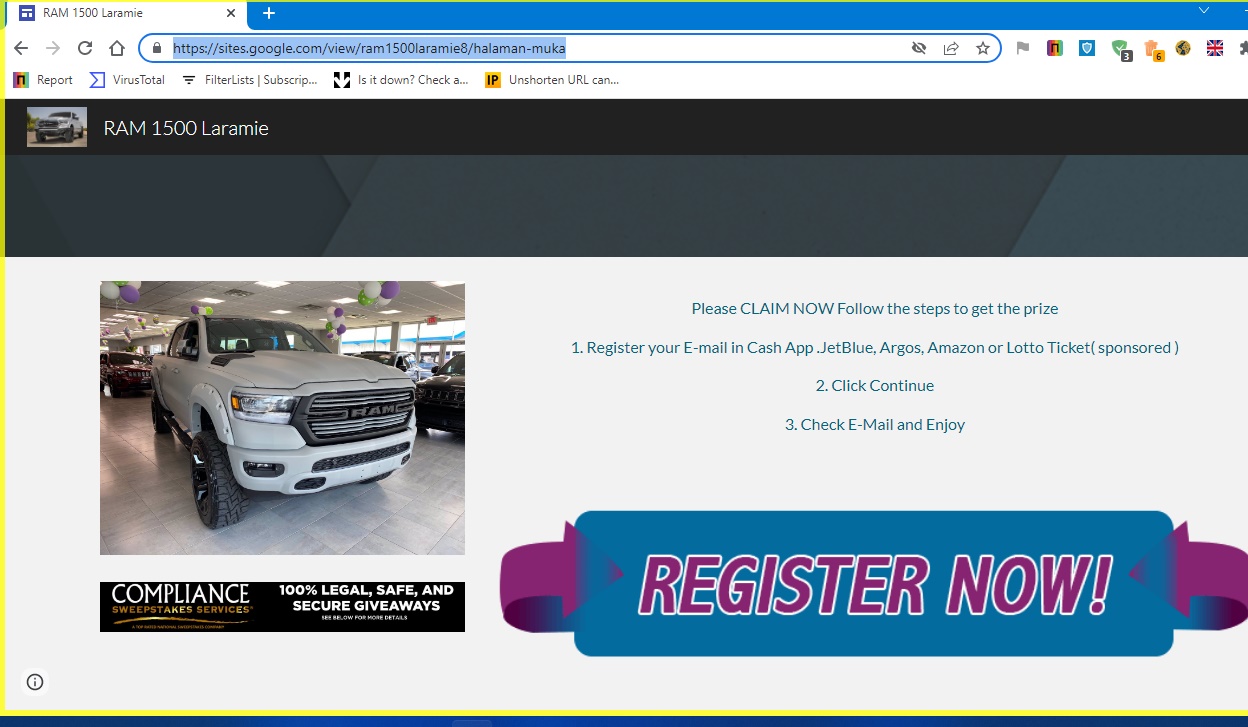Bookmark this page with the star
The height and width of the screenshot is (727, 1248).
click(x=983, y=48)
